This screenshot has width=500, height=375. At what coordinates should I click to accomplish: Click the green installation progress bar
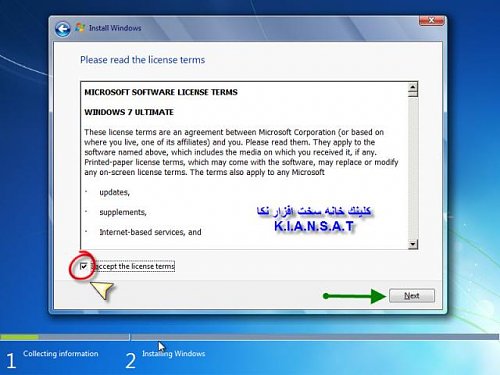(20, 337)
